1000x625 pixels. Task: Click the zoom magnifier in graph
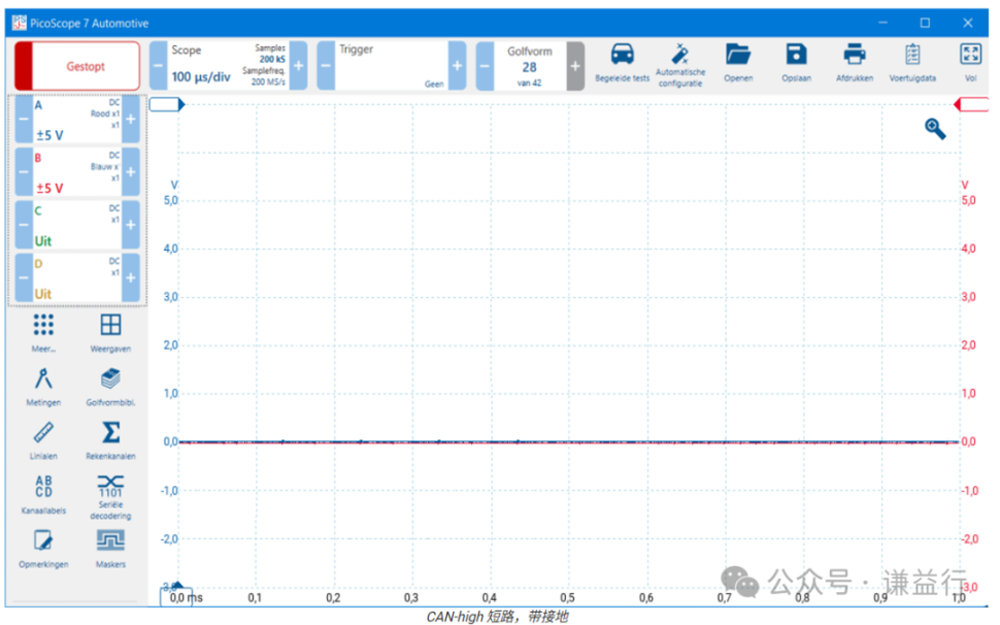[935, 128]
